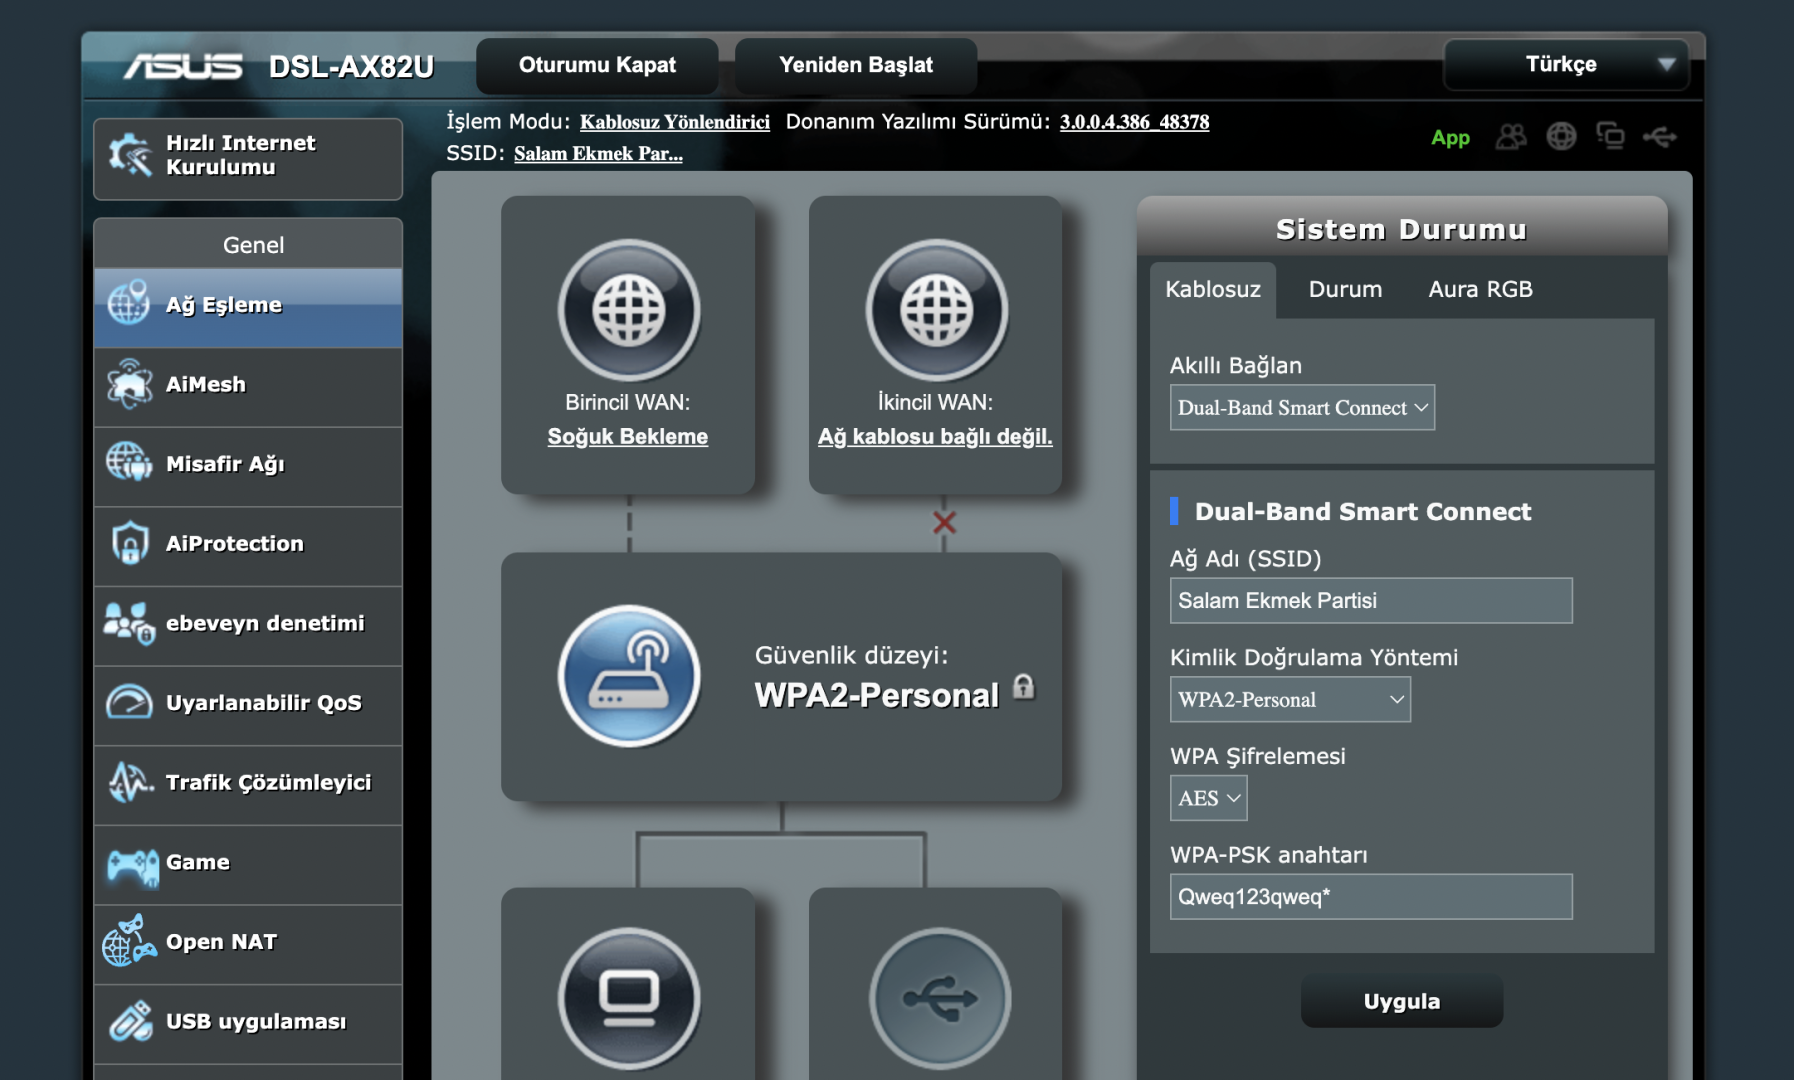Open the Game menu item
This screenshot has height=1080, width=1794.
pos(248,863)
